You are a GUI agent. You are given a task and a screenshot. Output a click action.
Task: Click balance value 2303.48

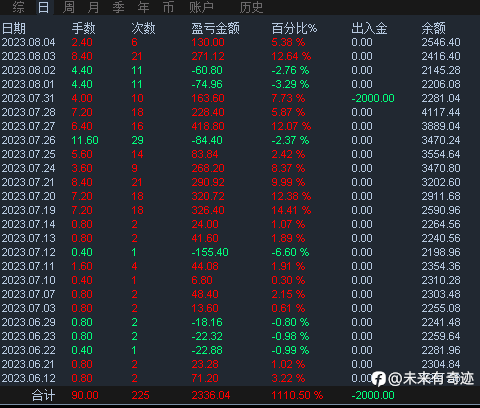(441, 294)
